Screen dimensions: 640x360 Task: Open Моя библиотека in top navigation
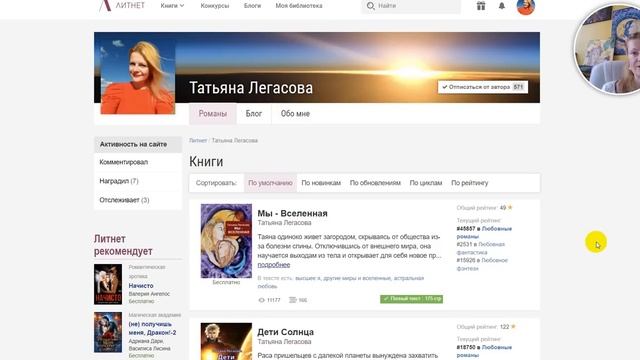[x=299, y=6]
